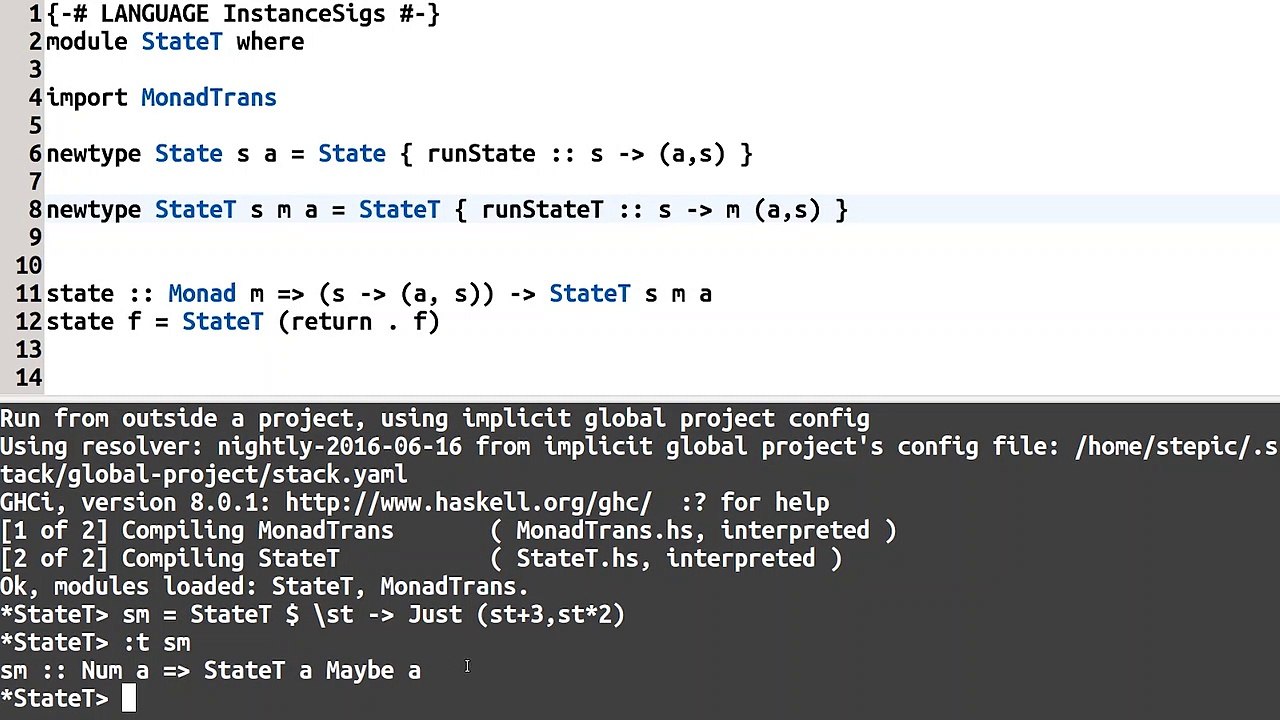Click 'Compiling MonadTrans' terminal line
1280x720 pixels.
448,530
